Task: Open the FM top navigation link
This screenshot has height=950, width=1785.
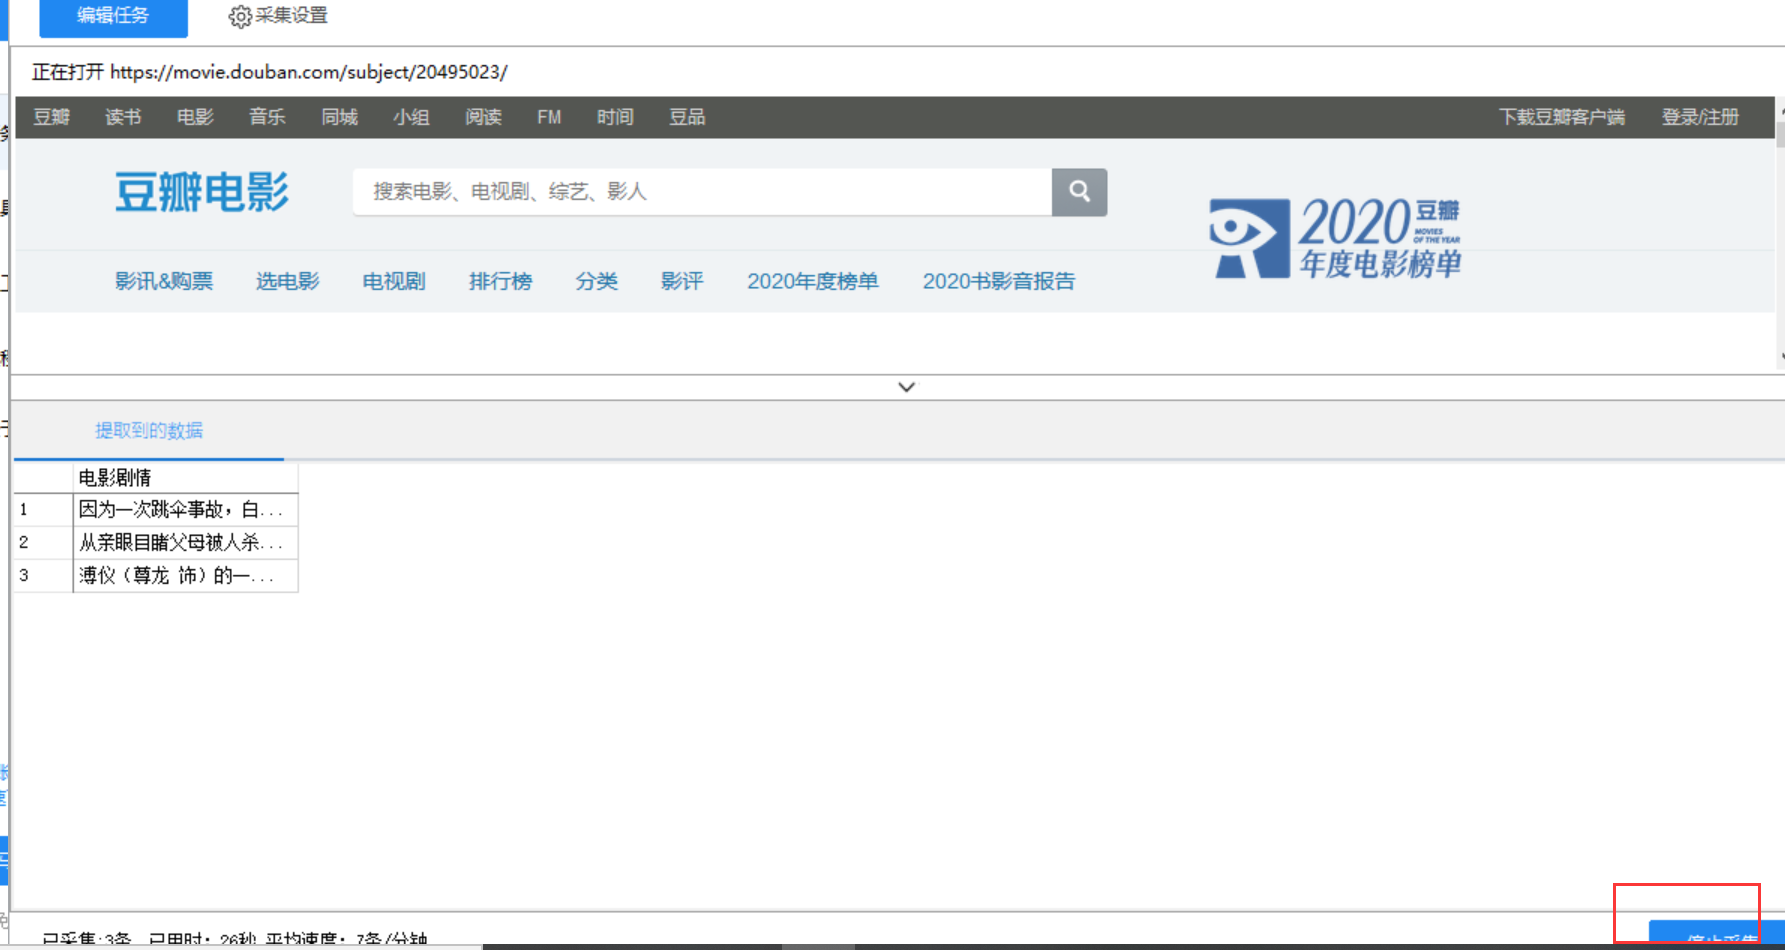Action: click(x=549, y=117)
